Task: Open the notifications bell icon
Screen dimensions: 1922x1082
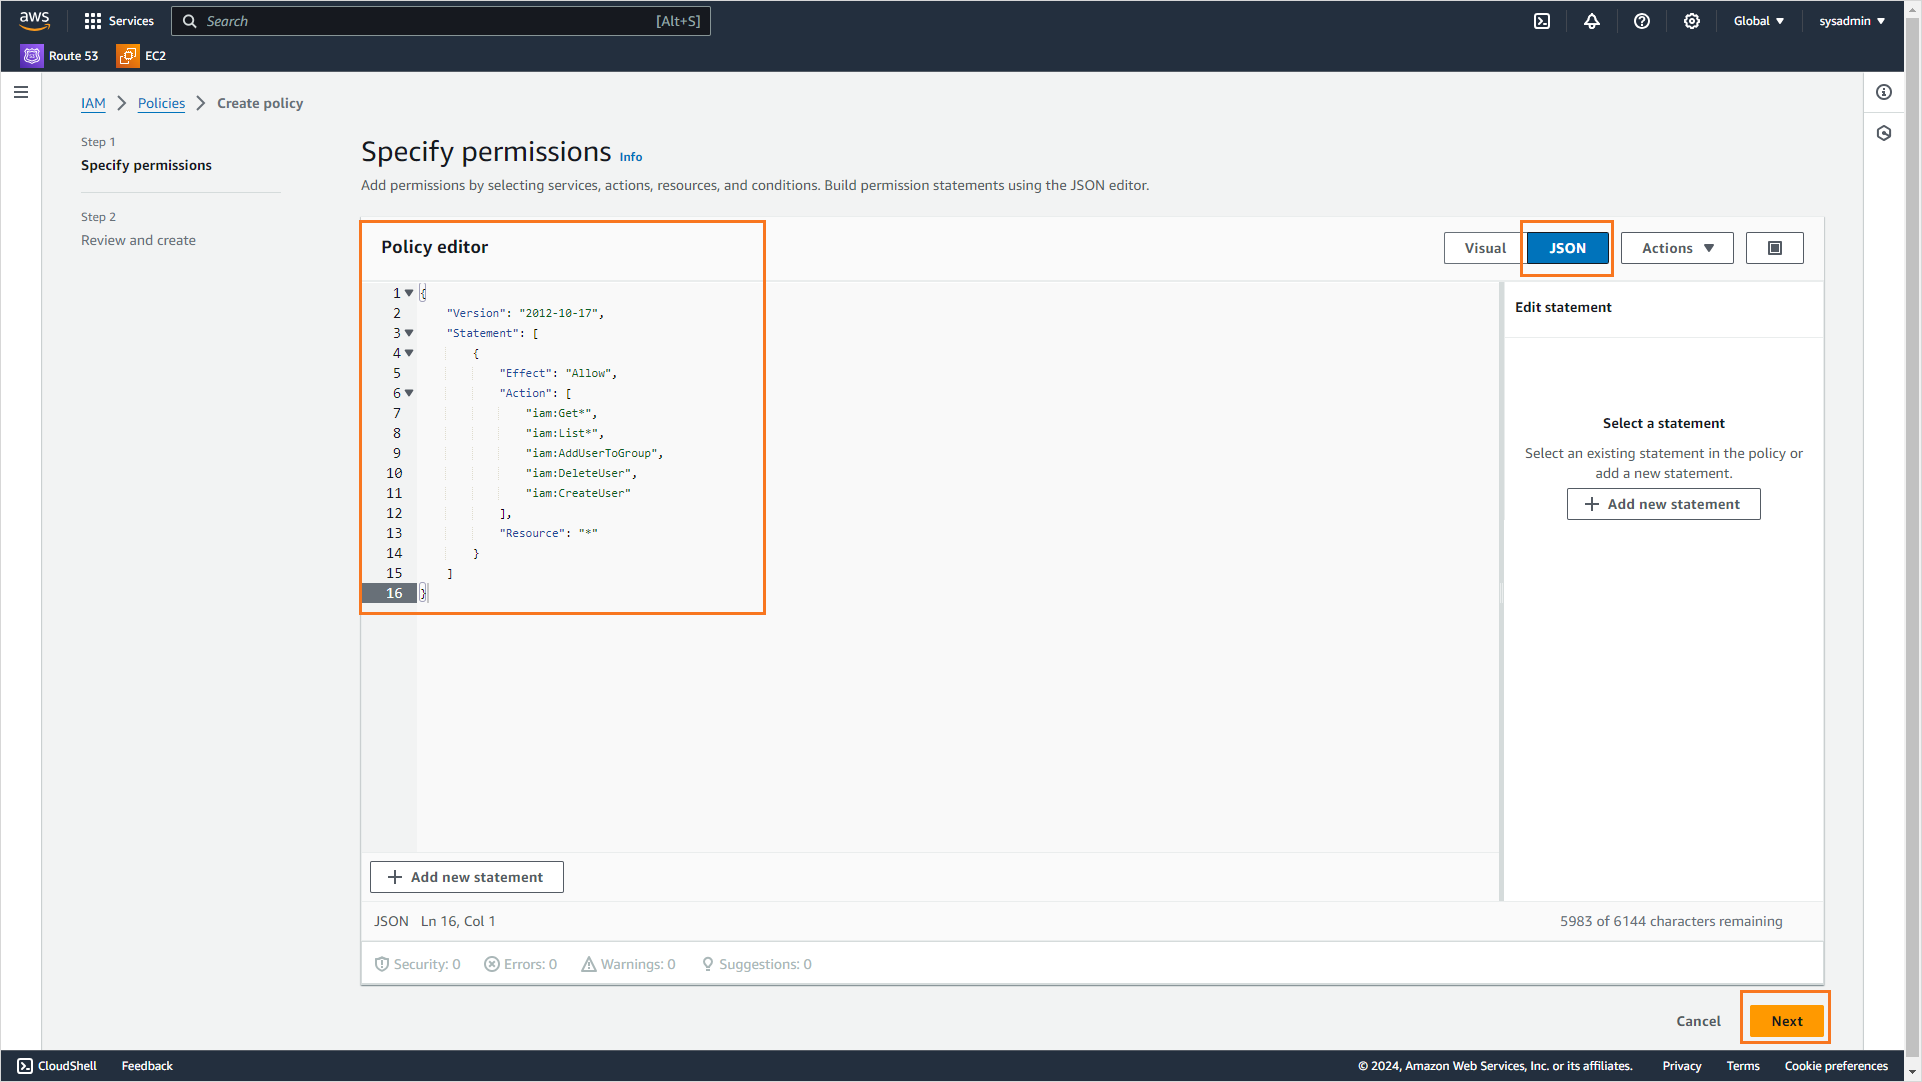Action: tap(1592, 21)
